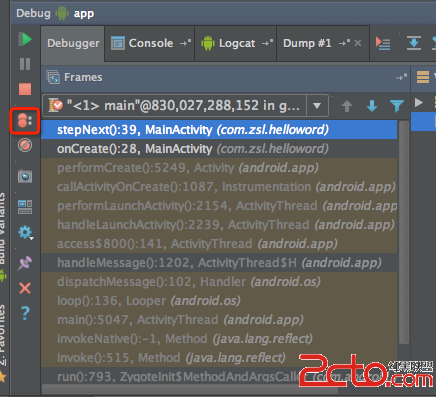The image size is (436, 397).
Task: Select the loop():136 Looper frame
Action: coord(219,301)
